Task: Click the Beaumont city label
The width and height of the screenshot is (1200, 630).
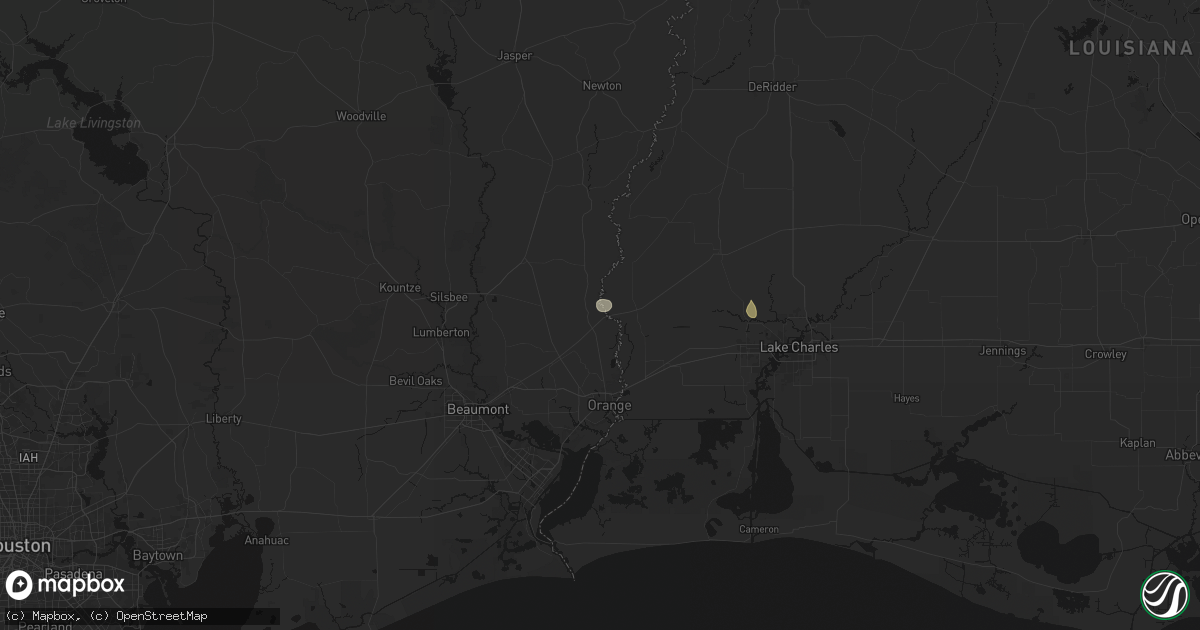Action: point(477,409)
